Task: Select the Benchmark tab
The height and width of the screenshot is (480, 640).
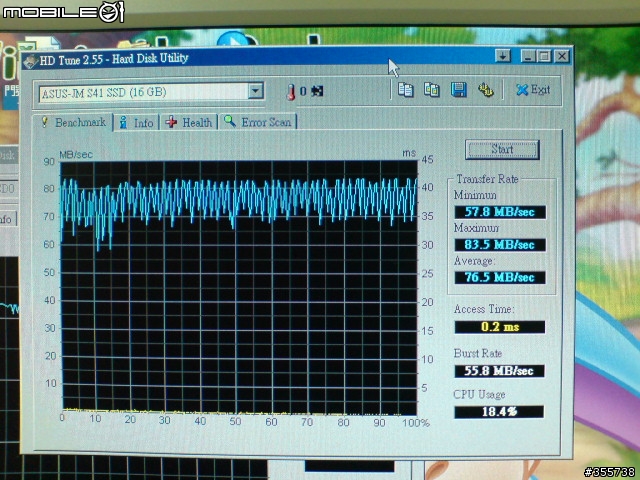Action: point(73,122)
